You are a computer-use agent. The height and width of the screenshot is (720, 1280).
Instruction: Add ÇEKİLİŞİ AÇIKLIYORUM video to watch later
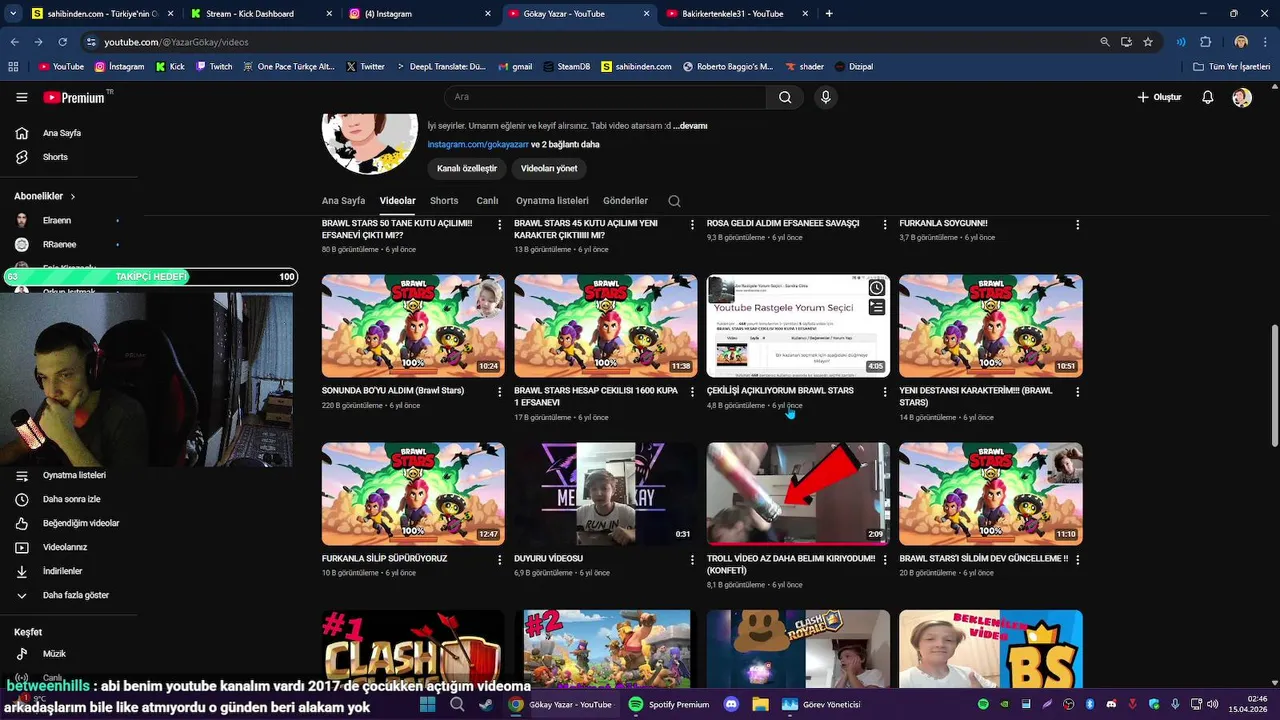click(x=876, y=288)
